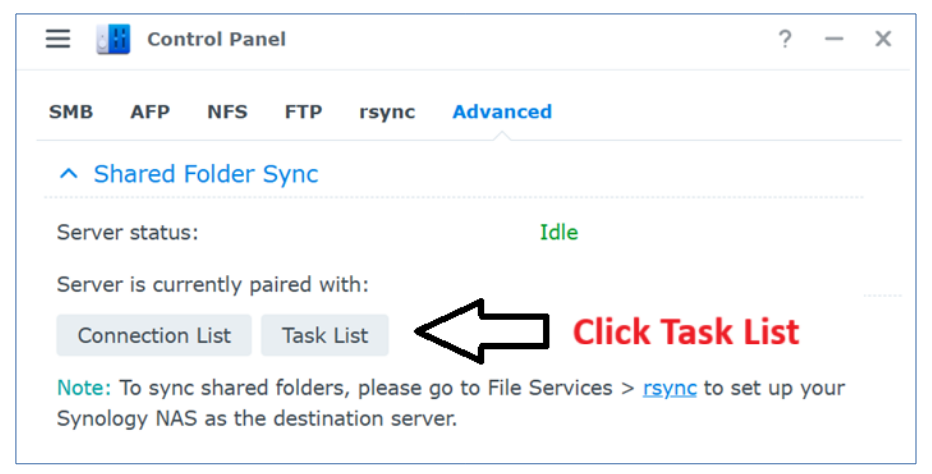Click the Control Panel app icon
The width and height of the screenshot is (932, 474).
coord(113,39)
